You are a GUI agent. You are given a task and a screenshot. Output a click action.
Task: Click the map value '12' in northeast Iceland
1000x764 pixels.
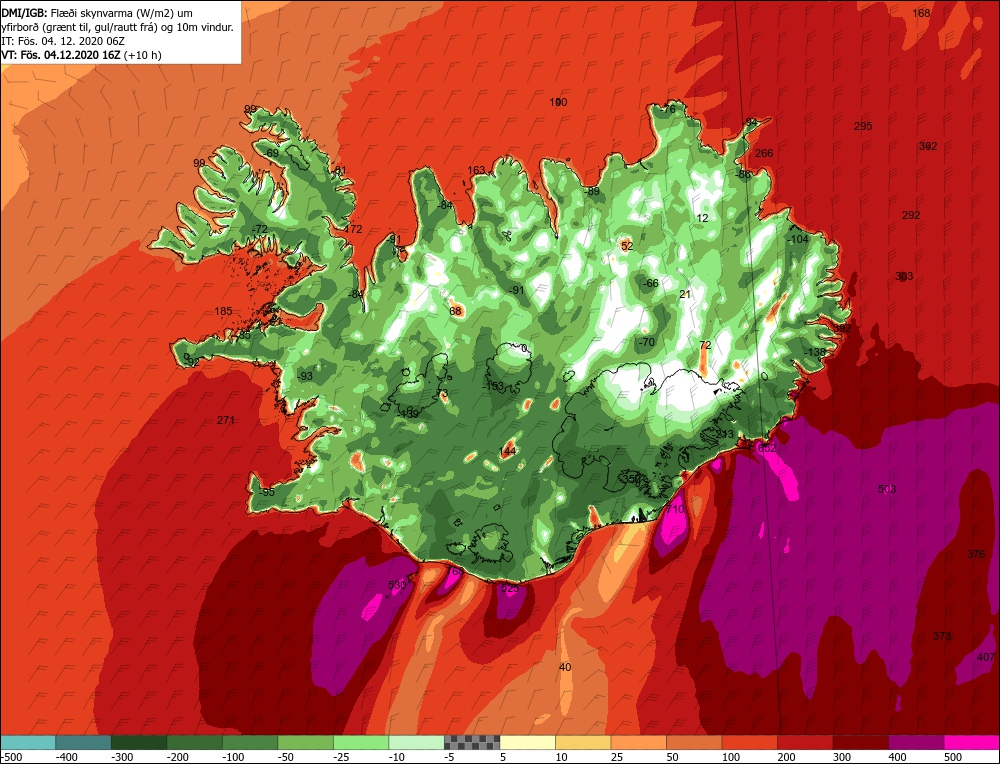point(702,218)
